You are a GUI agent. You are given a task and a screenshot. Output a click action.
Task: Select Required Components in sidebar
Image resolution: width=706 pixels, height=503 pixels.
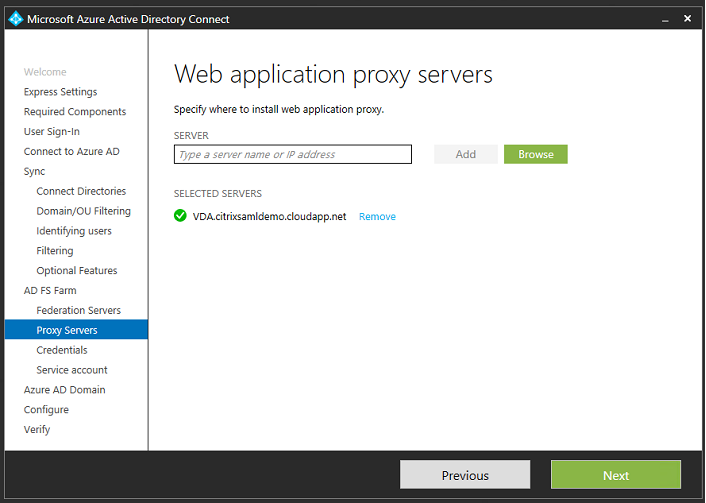tap(75, 112)
